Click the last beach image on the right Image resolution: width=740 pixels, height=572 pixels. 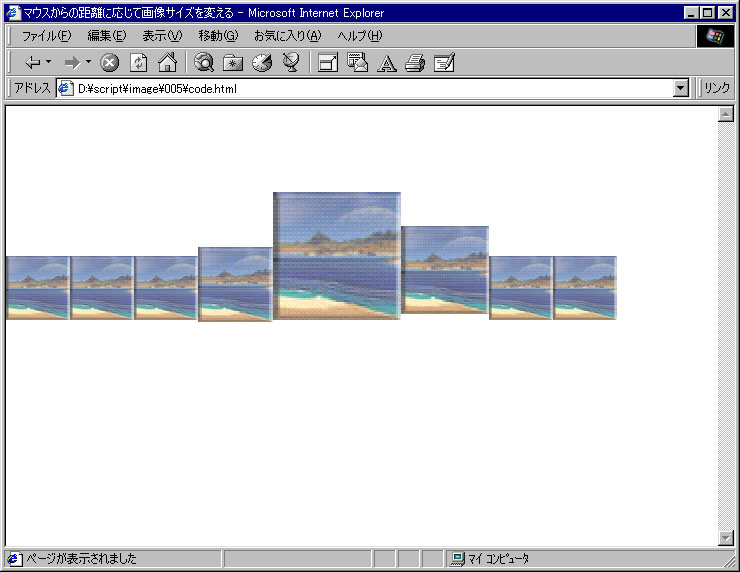[585, 288]
